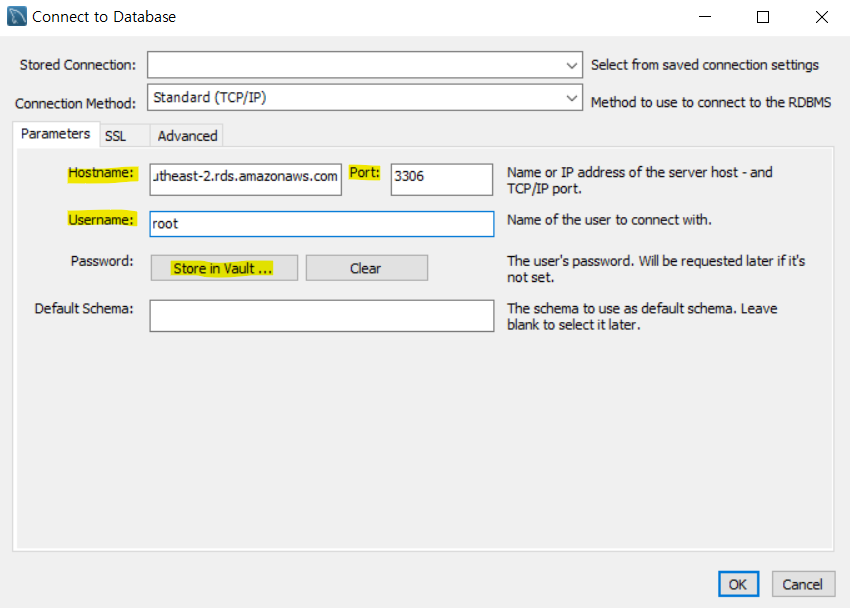Close the Connect to Database window

point(822,17)
